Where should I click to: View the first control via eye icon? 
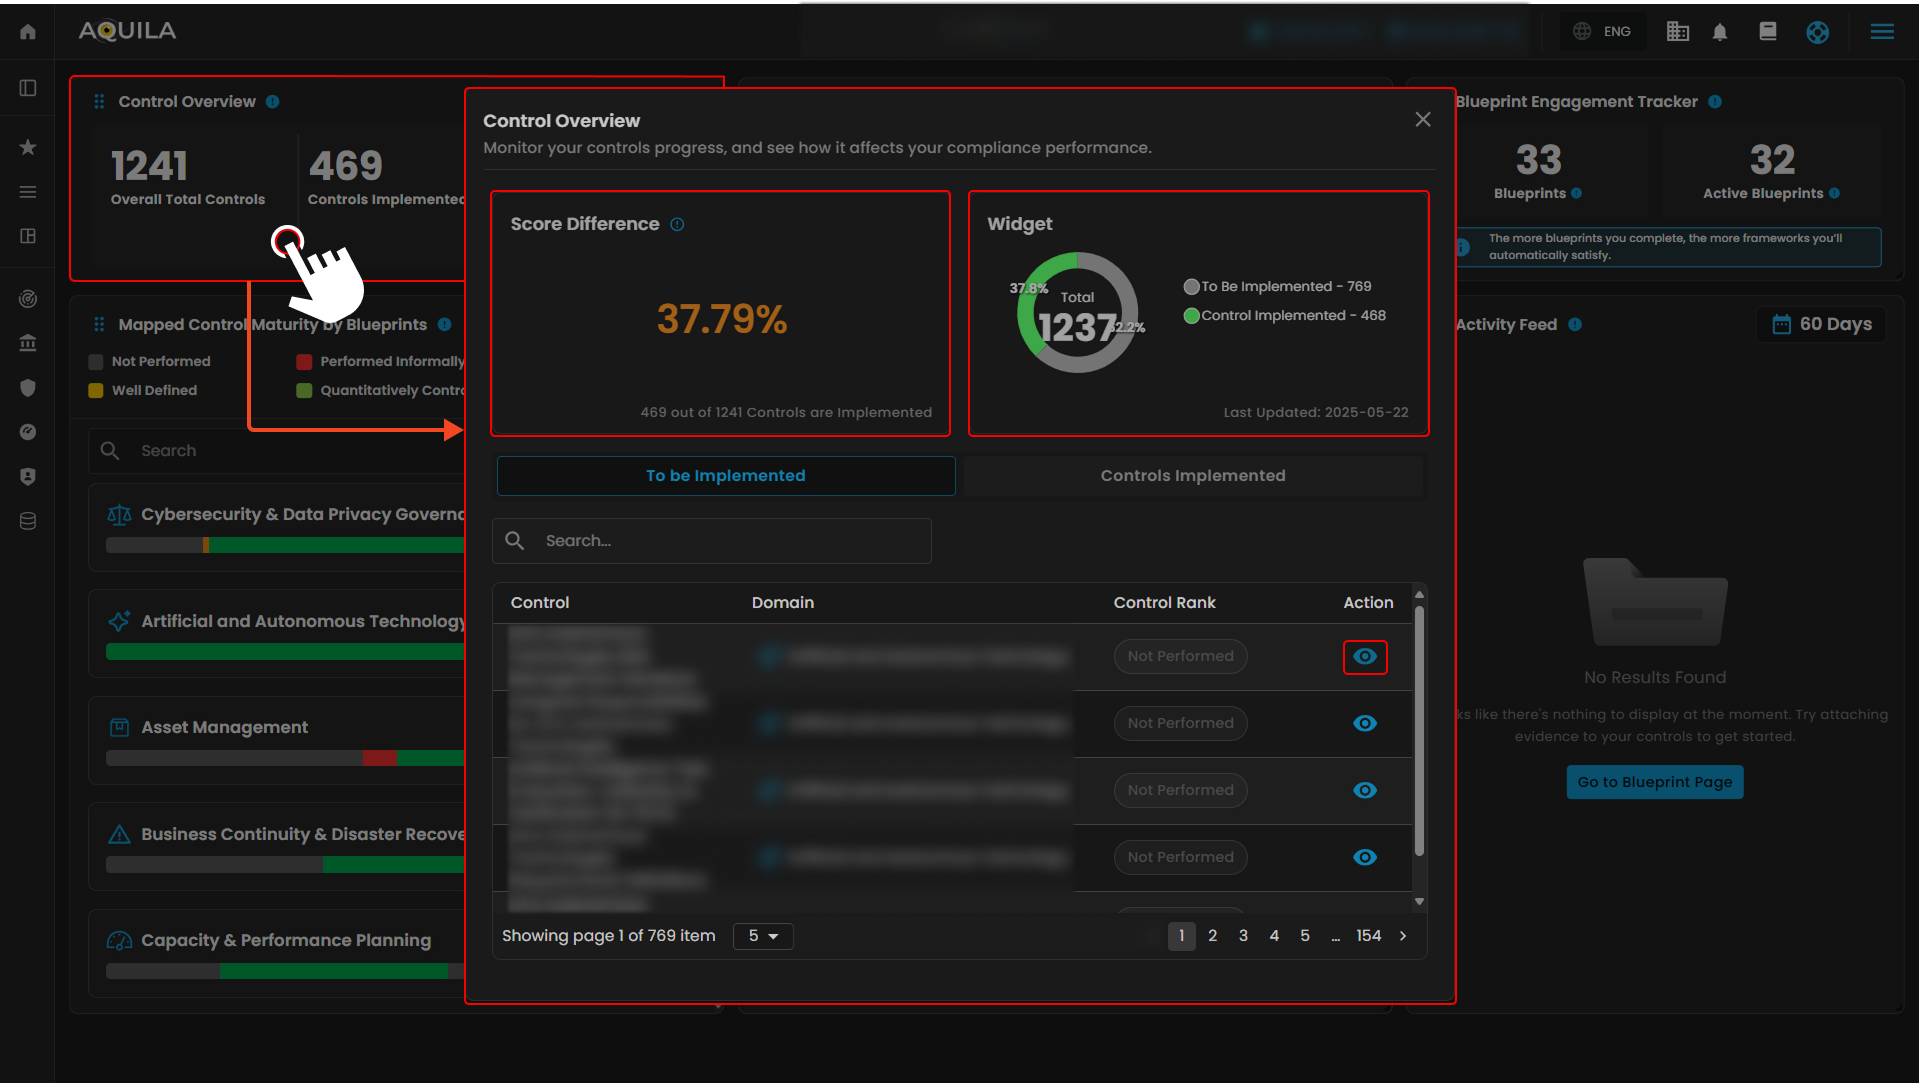point(1365,657)
